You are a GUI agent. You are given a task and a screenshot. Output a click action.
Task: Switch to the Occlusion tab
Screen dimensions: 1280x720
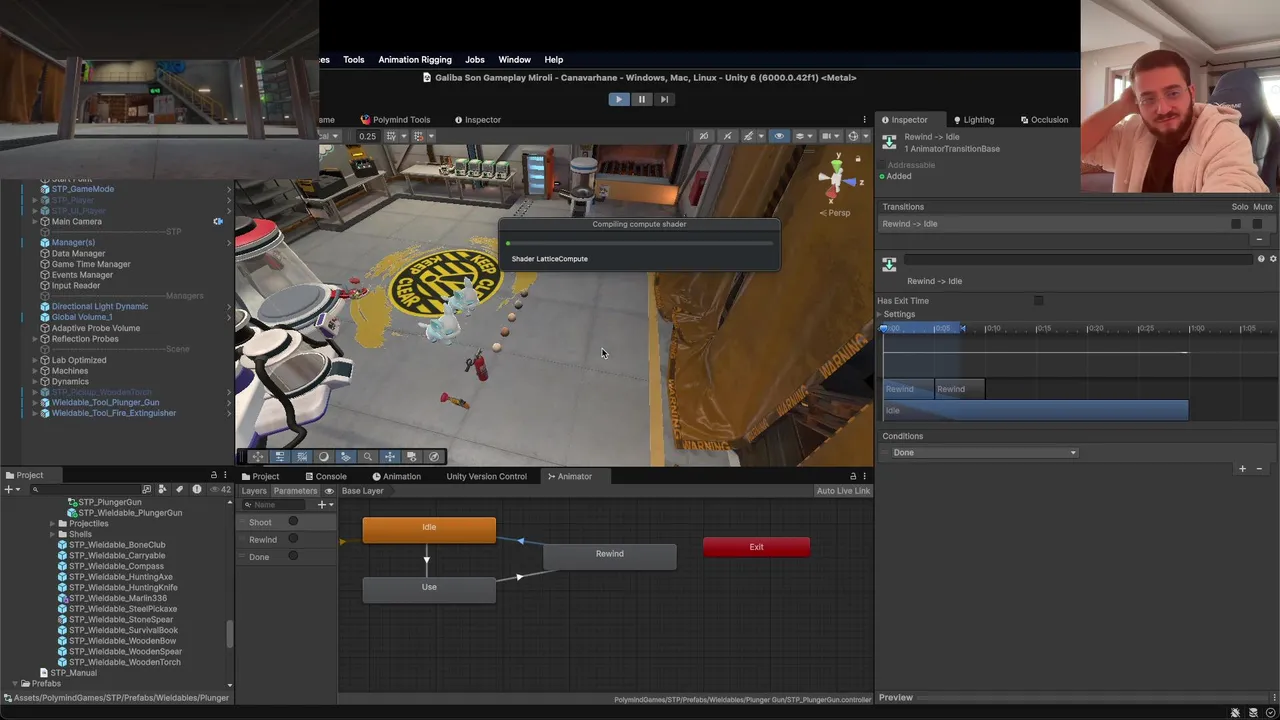pos(1044,120)
